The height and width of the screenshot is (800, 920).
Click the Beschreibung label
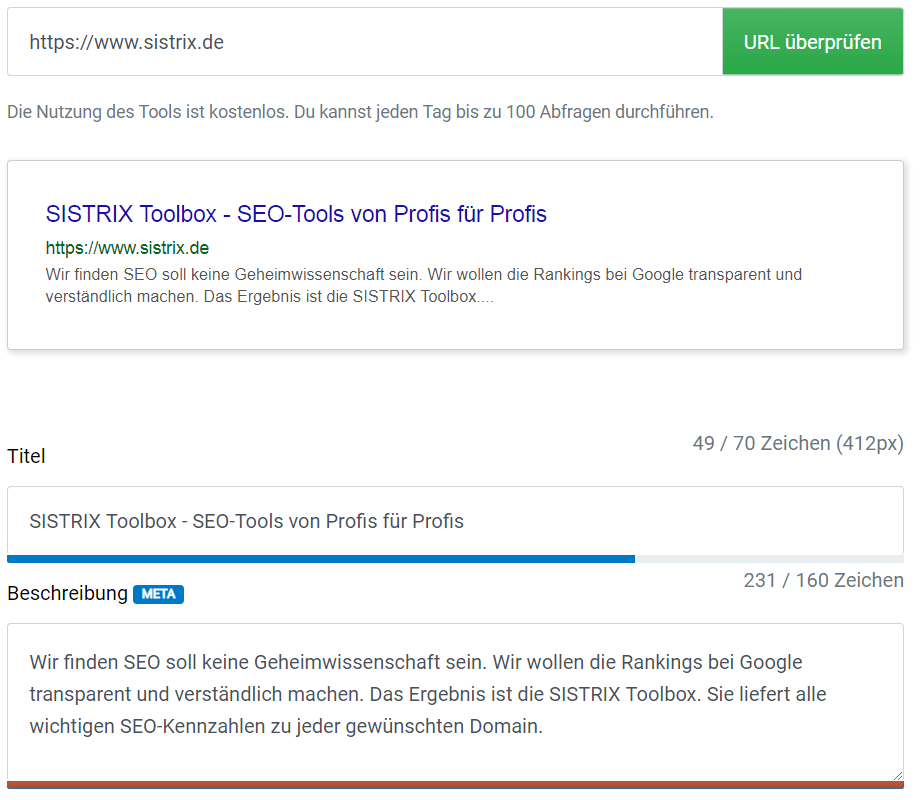point(67,593)
